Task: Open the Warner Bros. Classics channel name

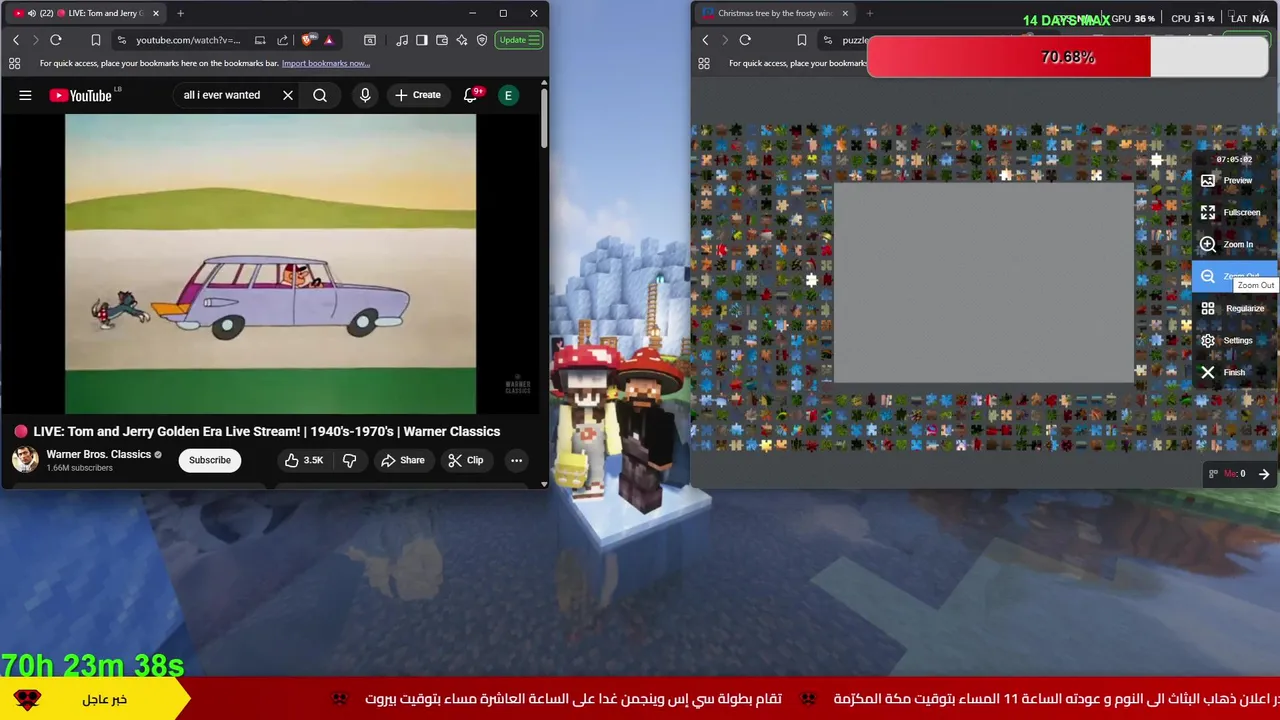Action: pos(98,454)
